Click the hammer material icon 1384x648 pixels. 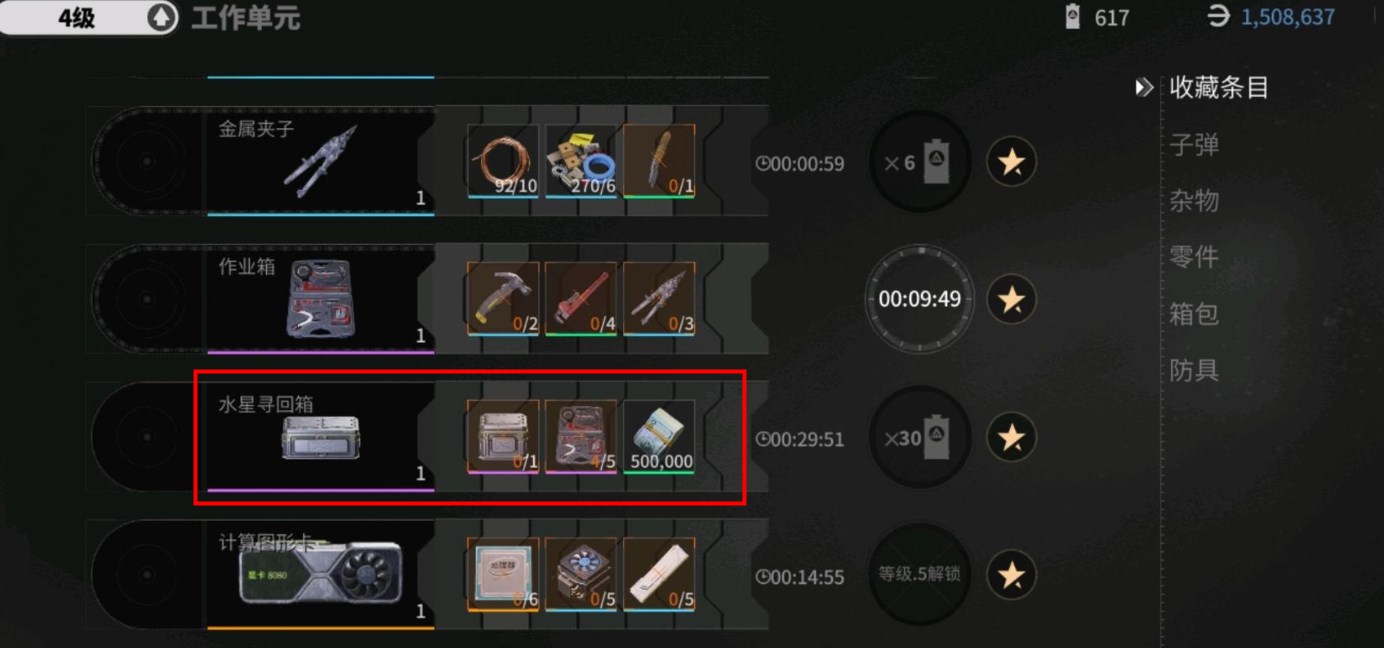pyautogui.click(x=503, y=298)
